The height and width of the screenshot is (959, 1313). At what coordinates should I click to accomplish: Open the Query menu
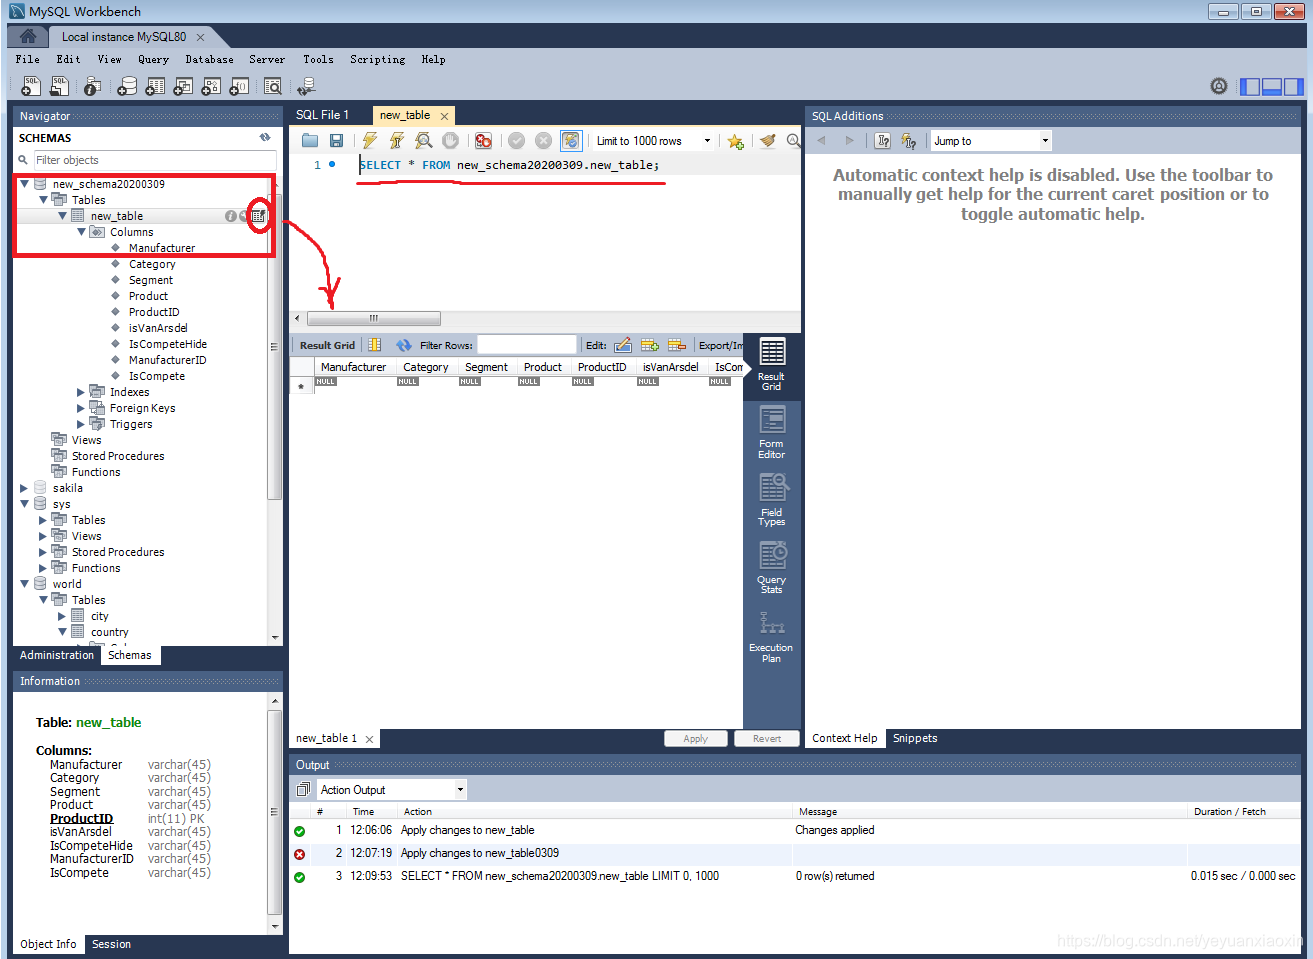point(153,60)
